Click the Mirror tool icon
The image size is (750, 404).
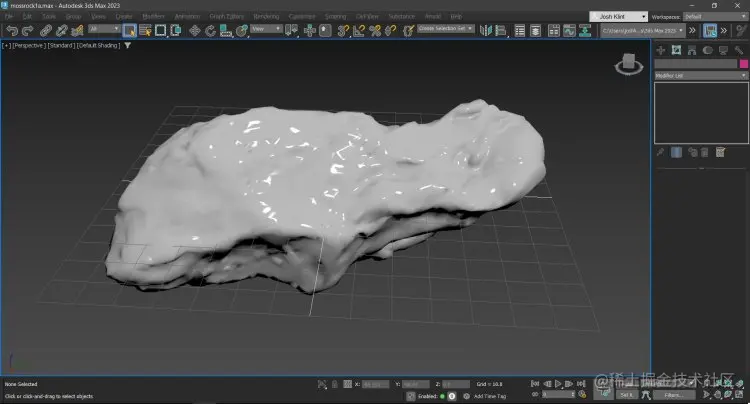(485, 31)
